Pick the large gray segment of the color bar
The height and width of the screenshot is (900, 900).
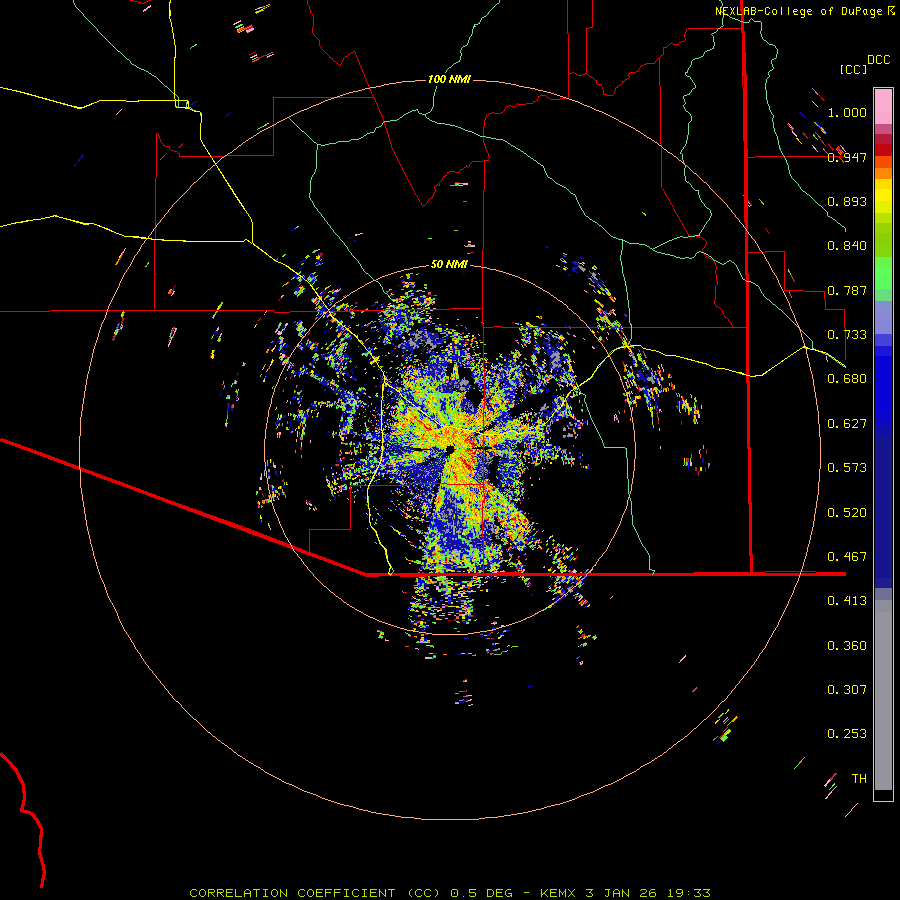tap(883, 695)
